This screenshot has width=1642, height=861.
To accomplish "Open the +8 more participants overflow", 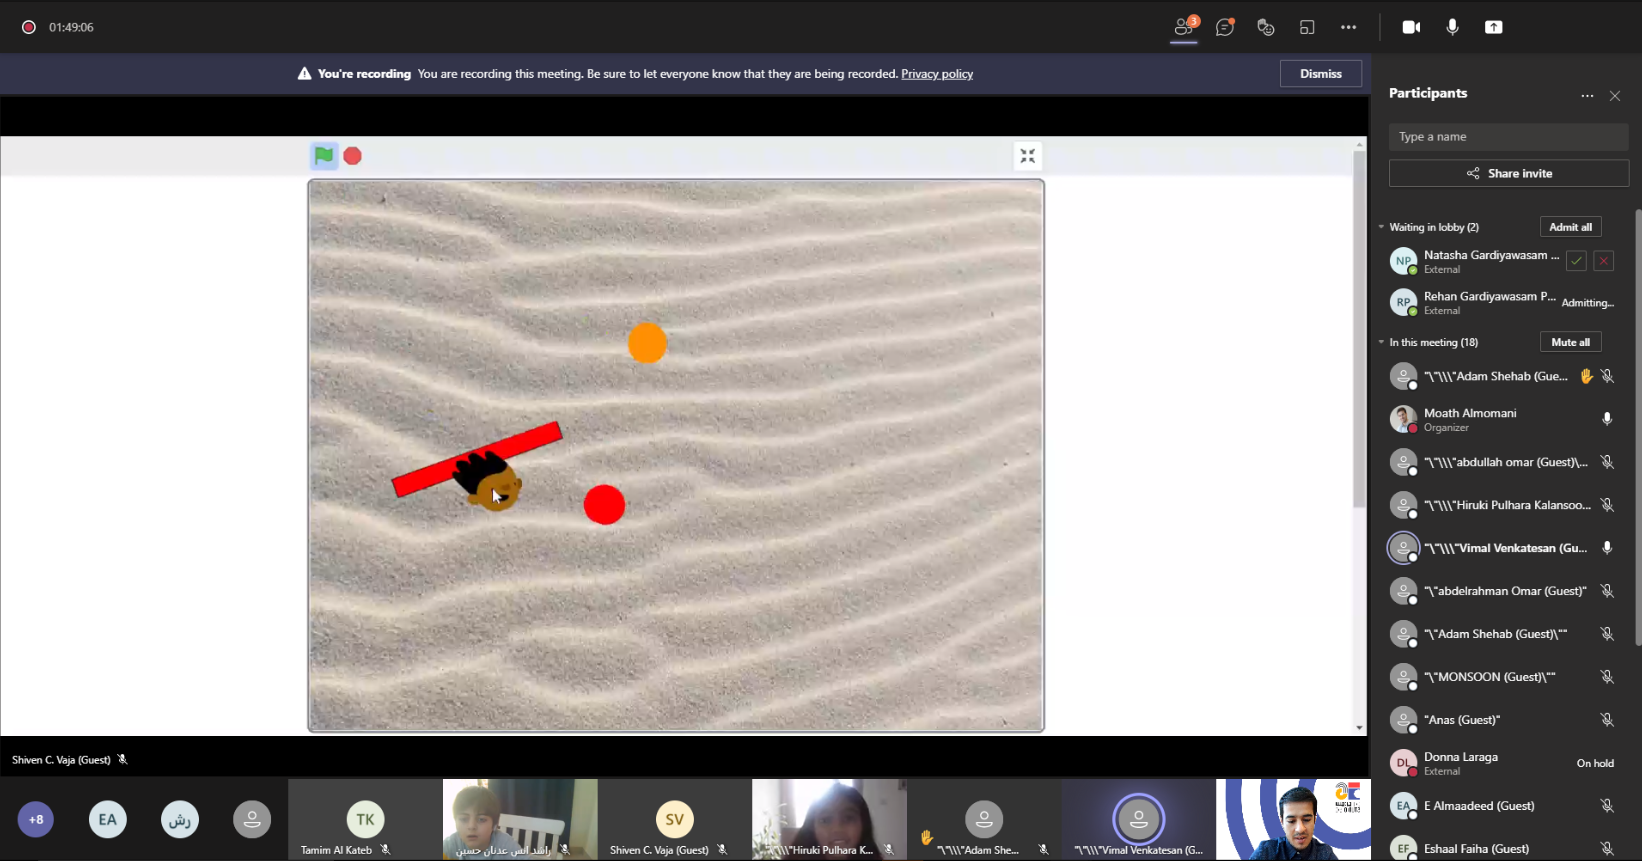I will point(36,820).
